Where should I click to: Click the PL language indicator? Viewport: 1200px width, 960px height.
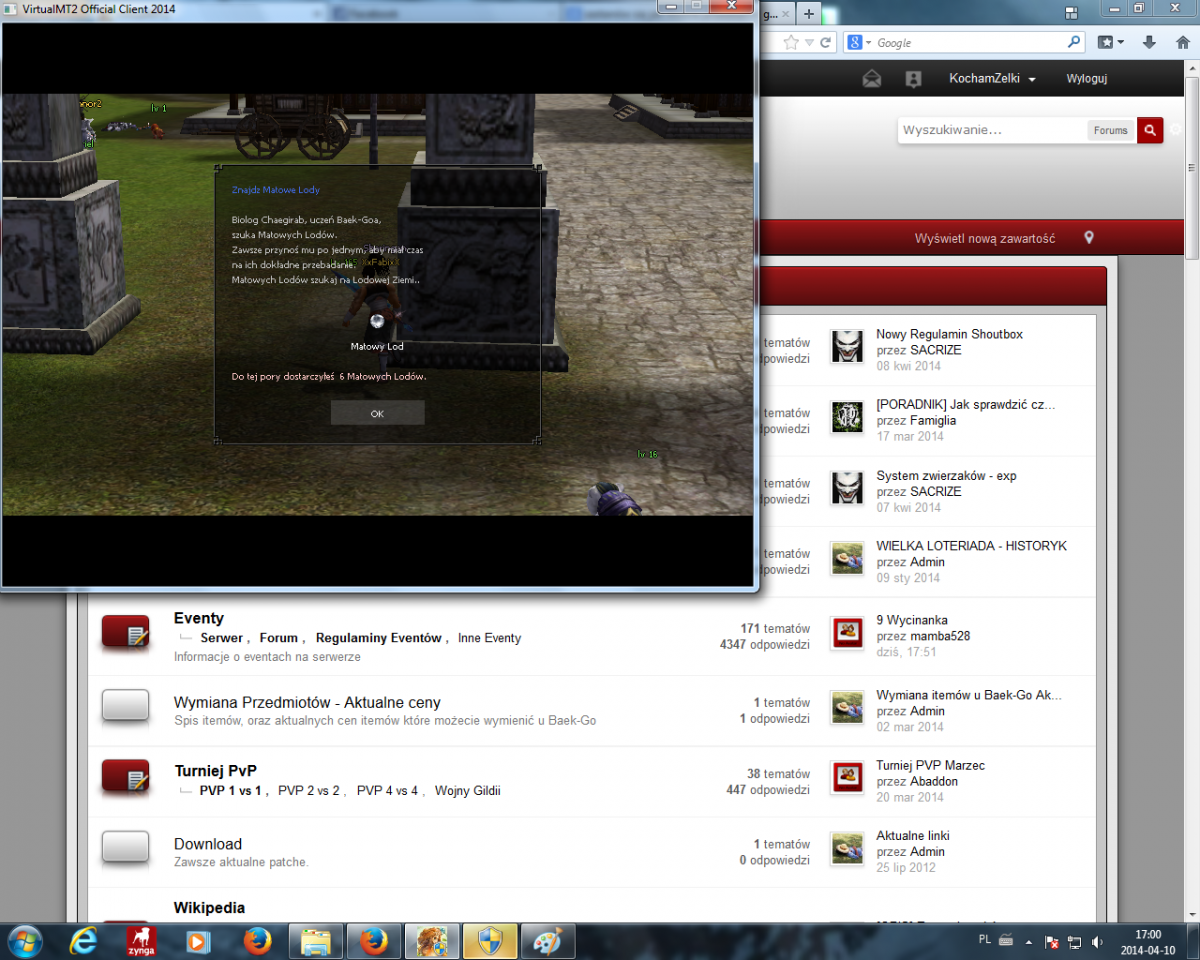(983, 941)
